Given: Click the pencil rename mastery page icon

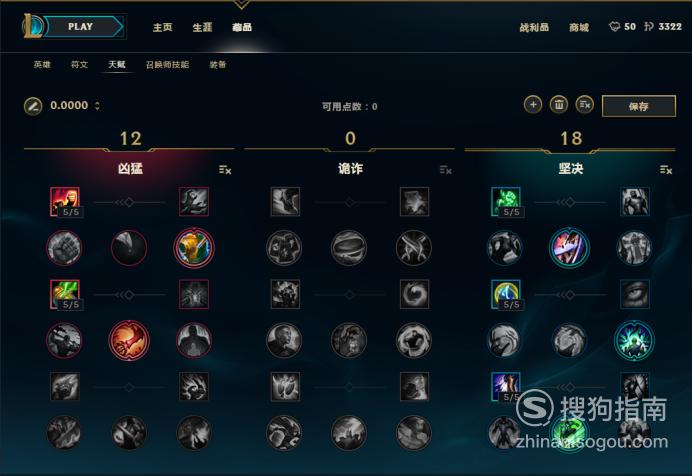Looking at the screenshot, I should (x=33, y=106).
